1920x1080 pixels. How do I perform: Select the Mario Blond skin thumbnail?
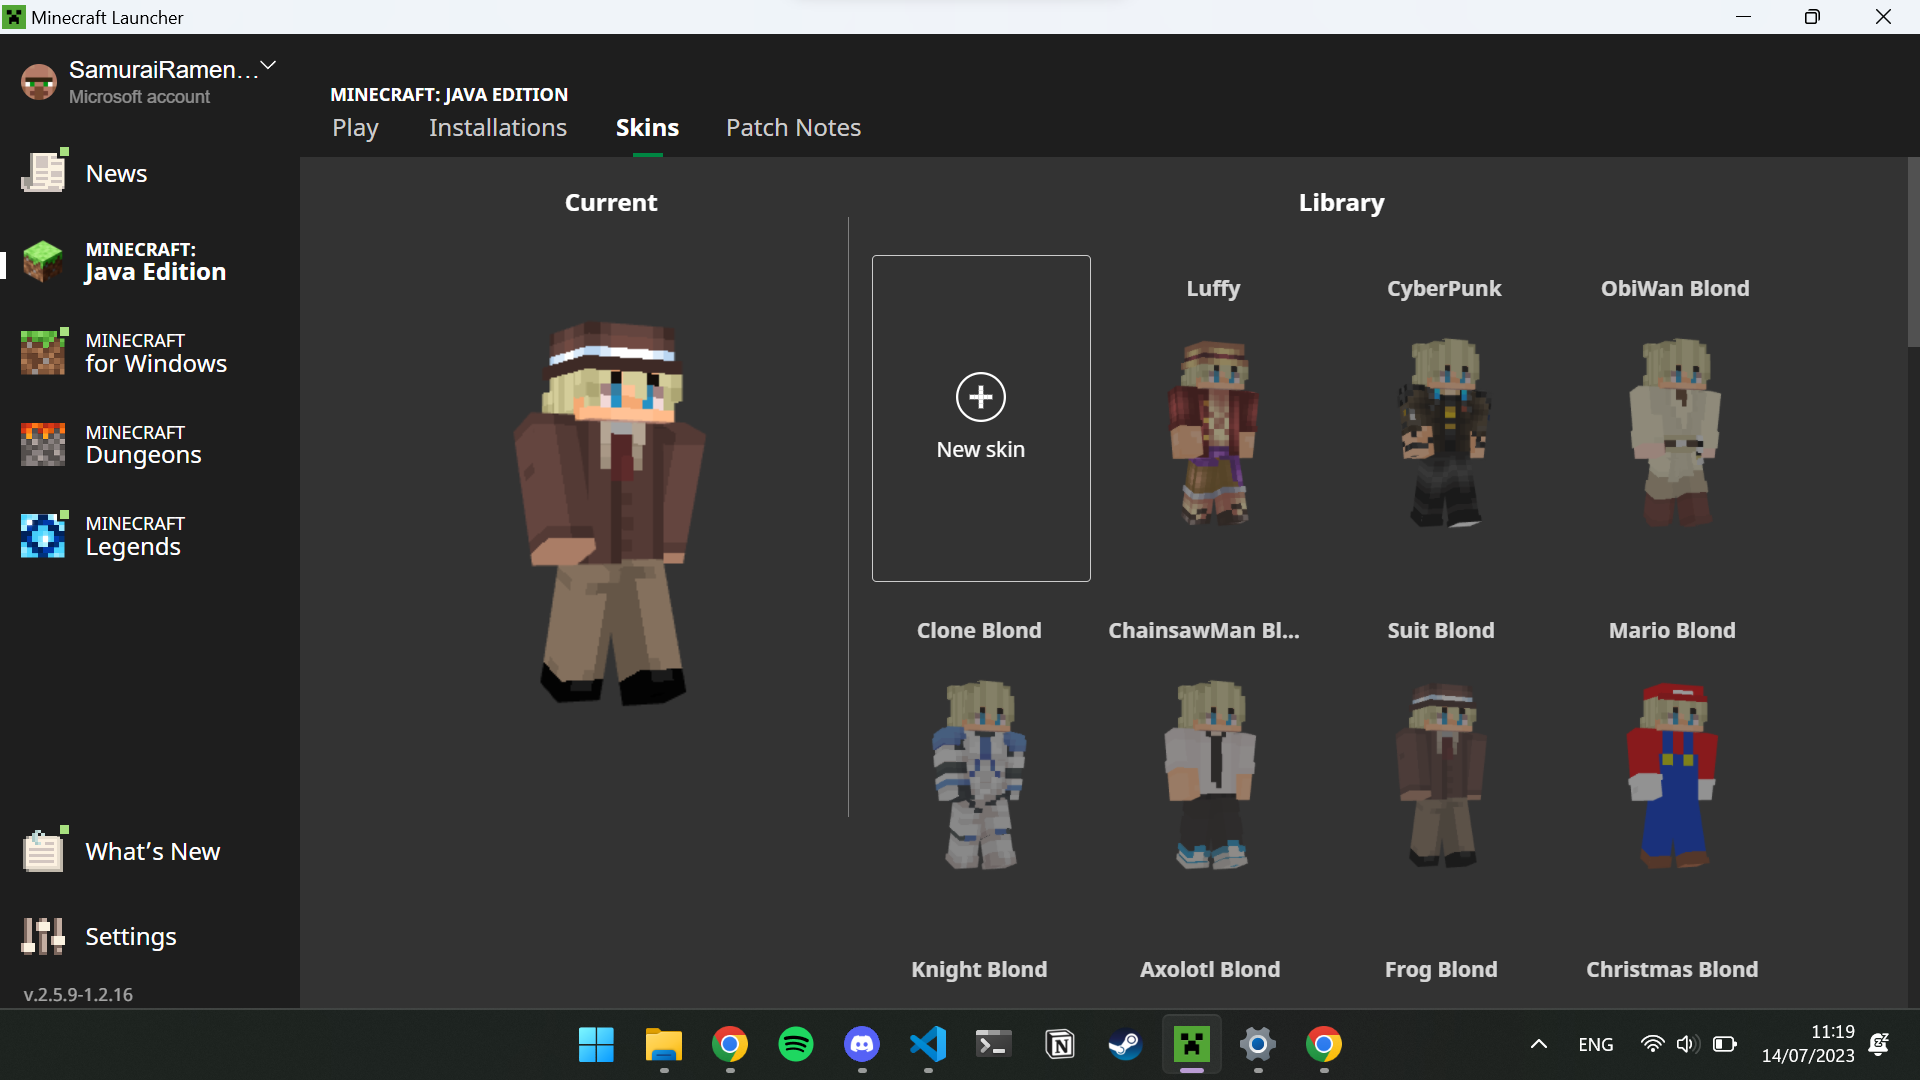pos(1672,774)
